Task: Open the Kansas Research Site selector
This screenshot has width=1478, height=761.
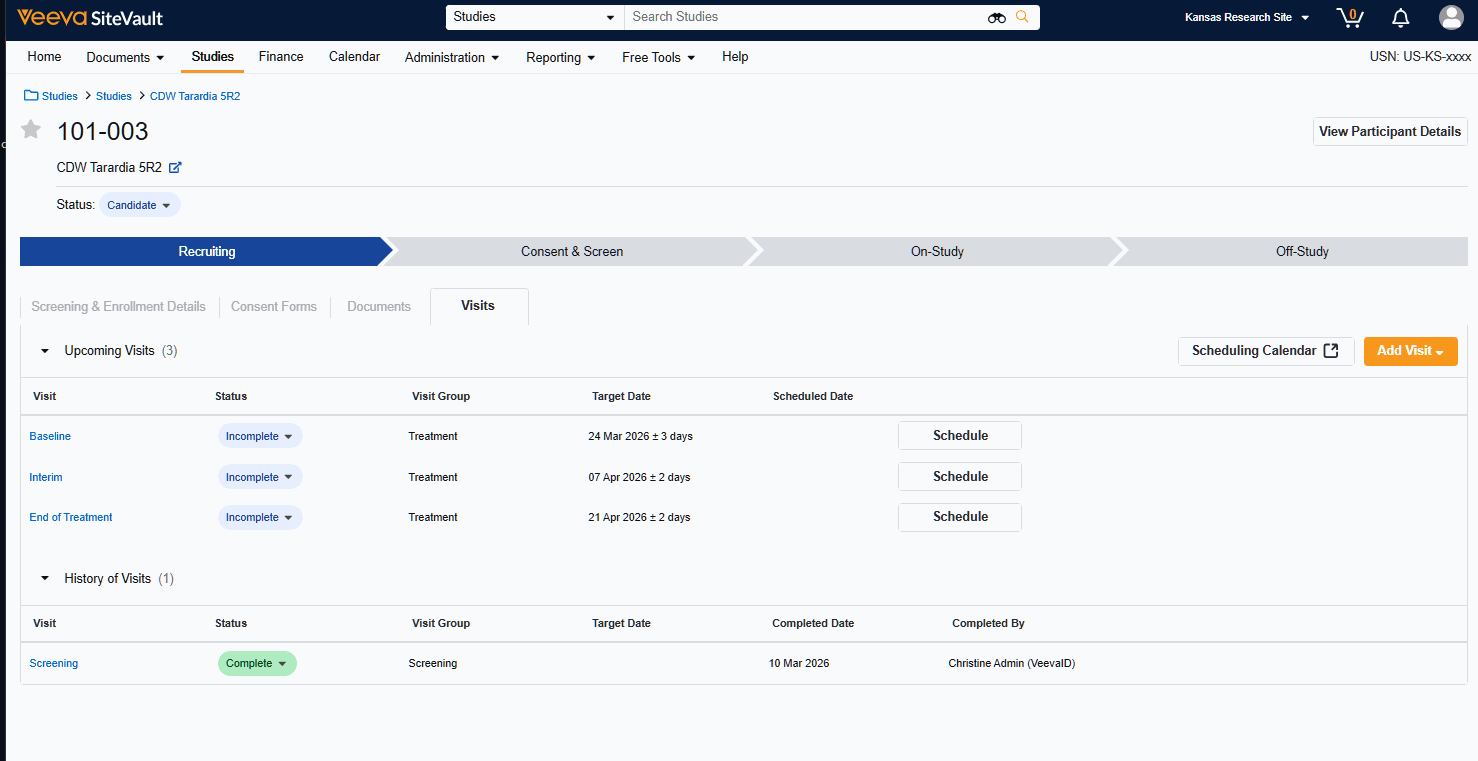Action: pos(1246,17)
